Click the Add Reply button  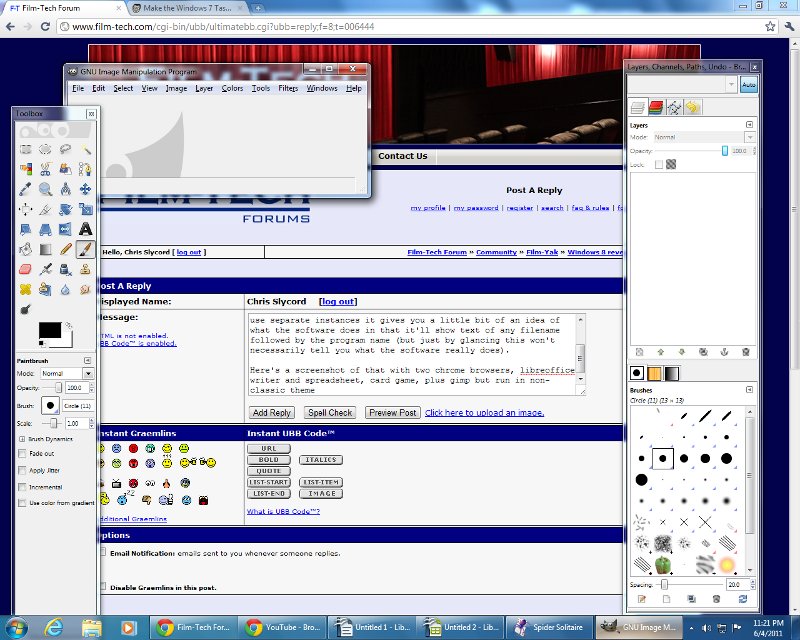pyautogui.click(x=271, y=412)
